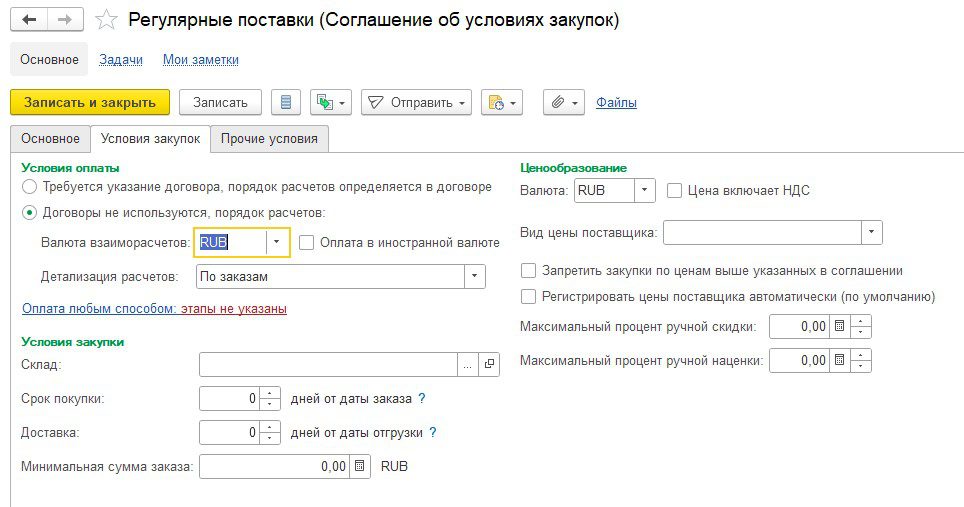964x507 pixels.
Task: Toggle Оплата в иностранной валюте checkbox
Action: (x=307, y=242)
